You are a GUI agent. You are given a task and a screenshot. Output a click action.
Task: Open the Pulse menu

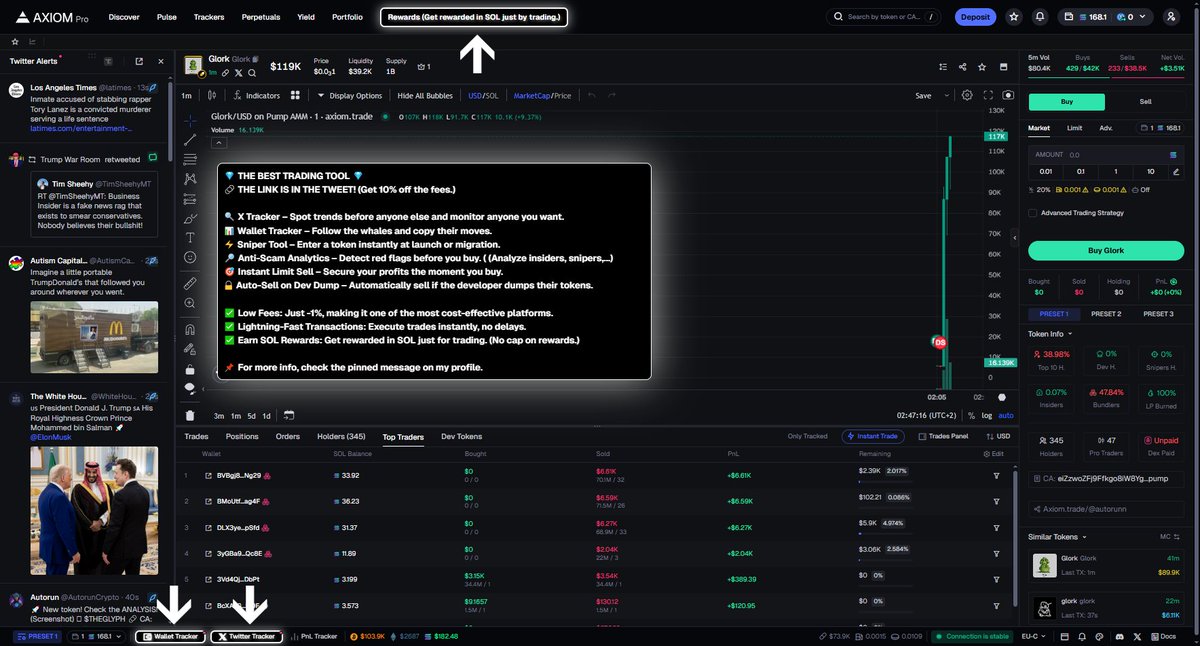point(167,17)
